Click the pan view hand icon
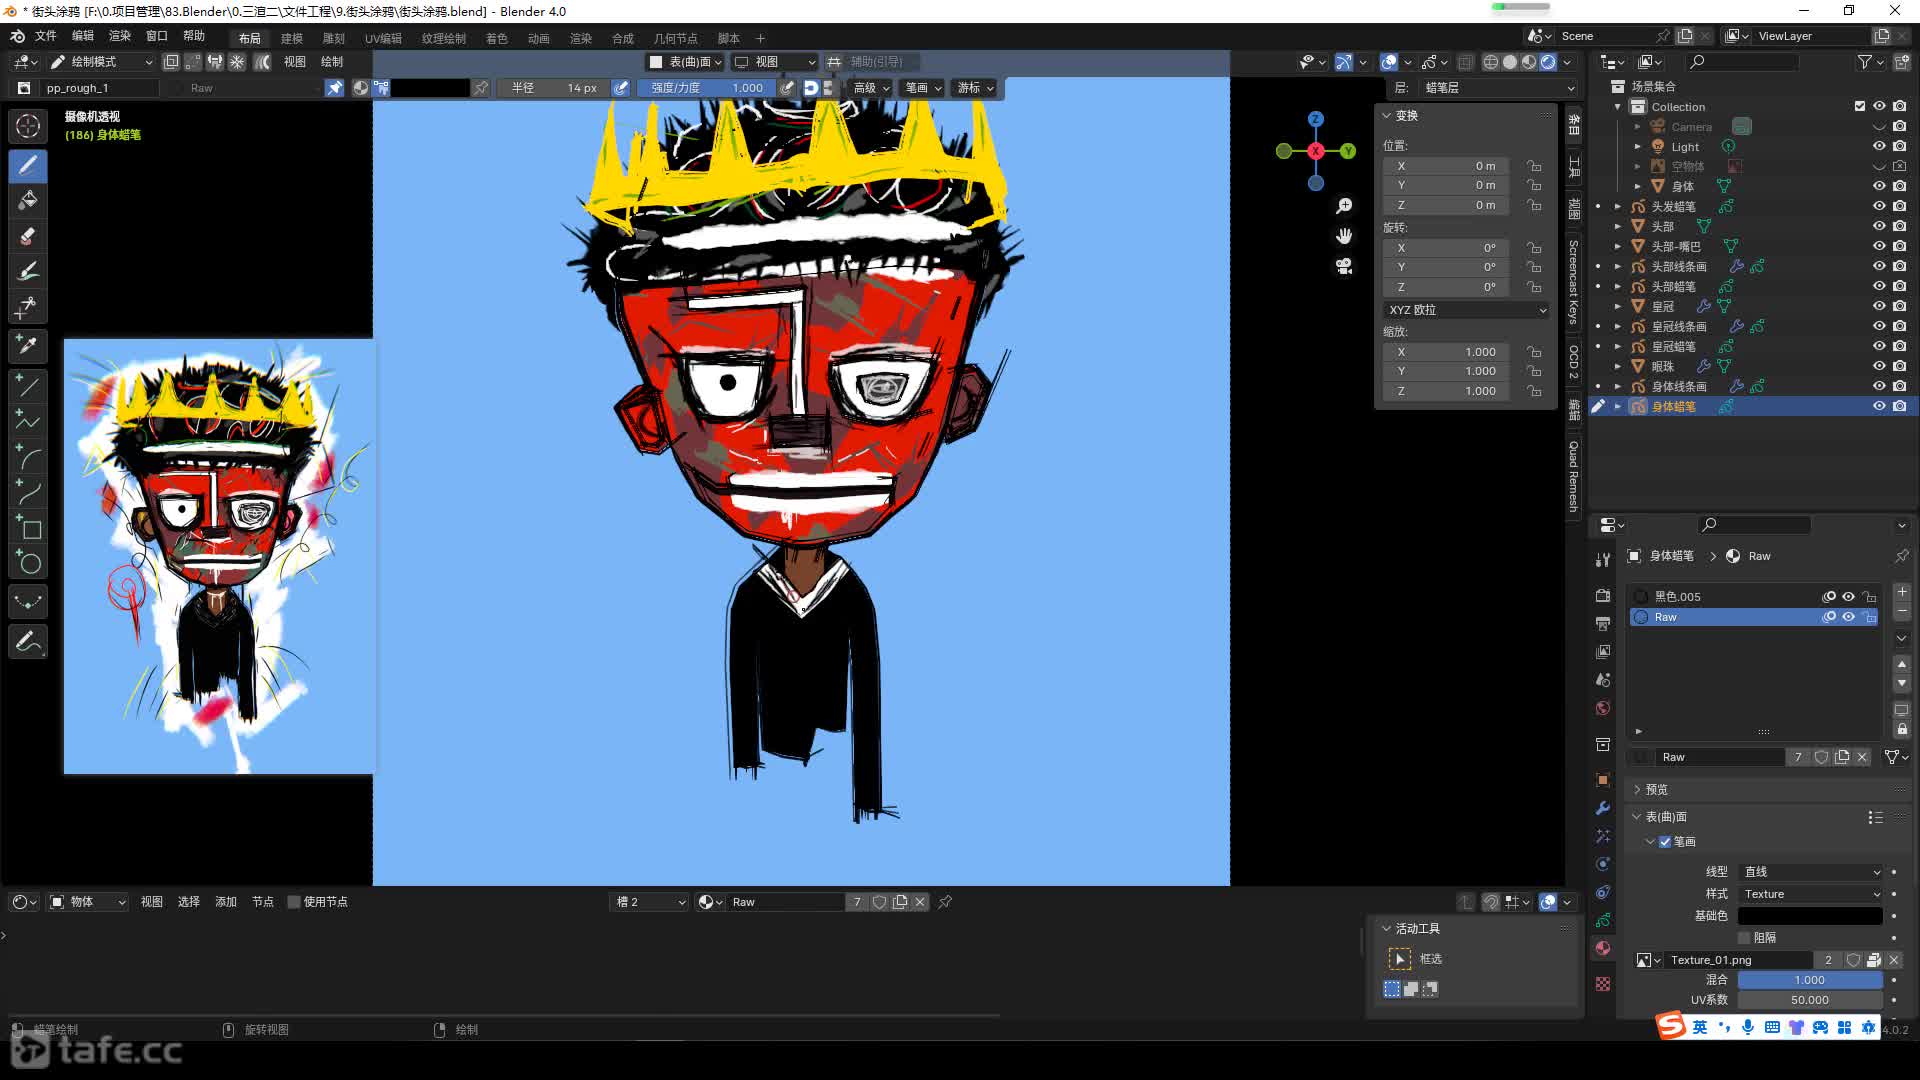The image size is (1920, 1080). [x=1344, y=236]
